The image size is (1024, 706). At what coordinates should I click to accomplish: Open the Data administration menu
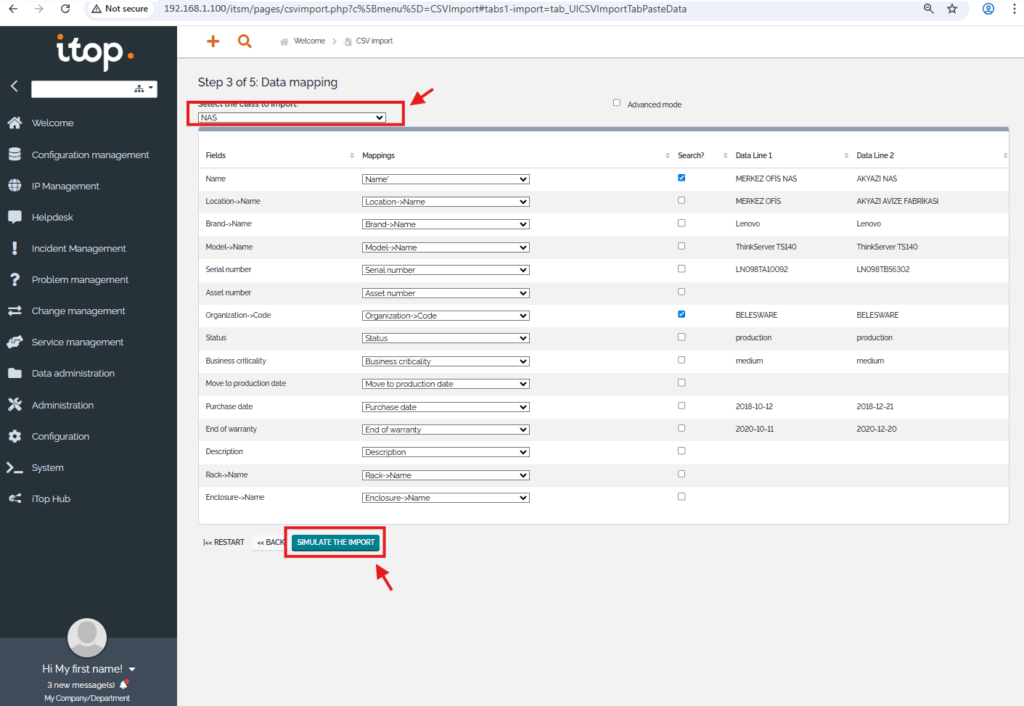[73, 373]
